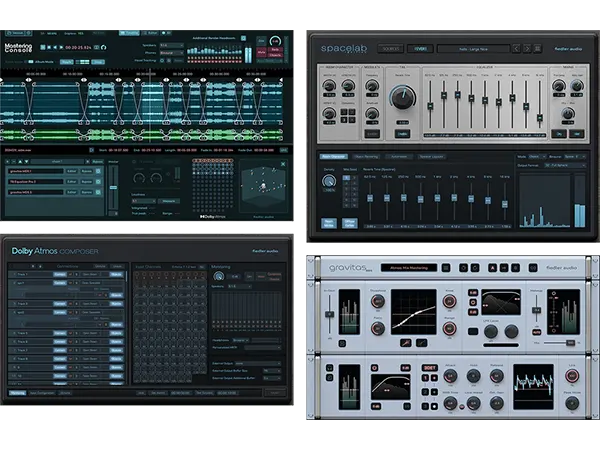Click the speaker icon in Gravitas toolbar
This screenshot has width=600, height=450.
[x=533, y=267]
